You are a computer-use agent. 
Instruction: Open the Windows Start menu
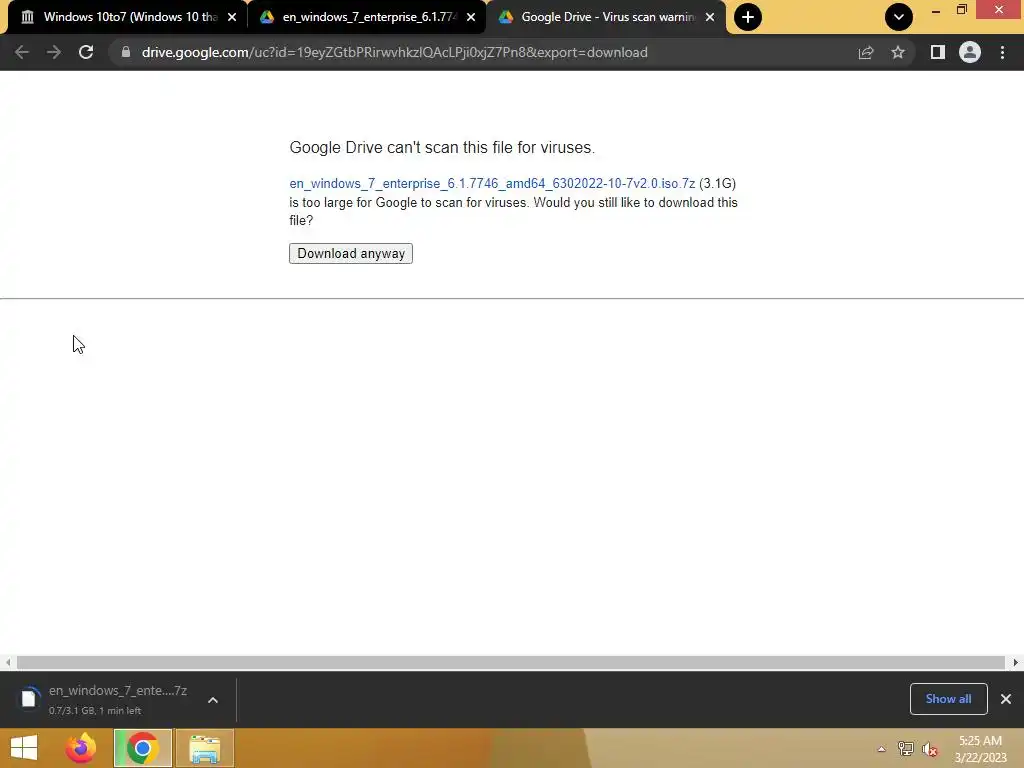[24, 748]
